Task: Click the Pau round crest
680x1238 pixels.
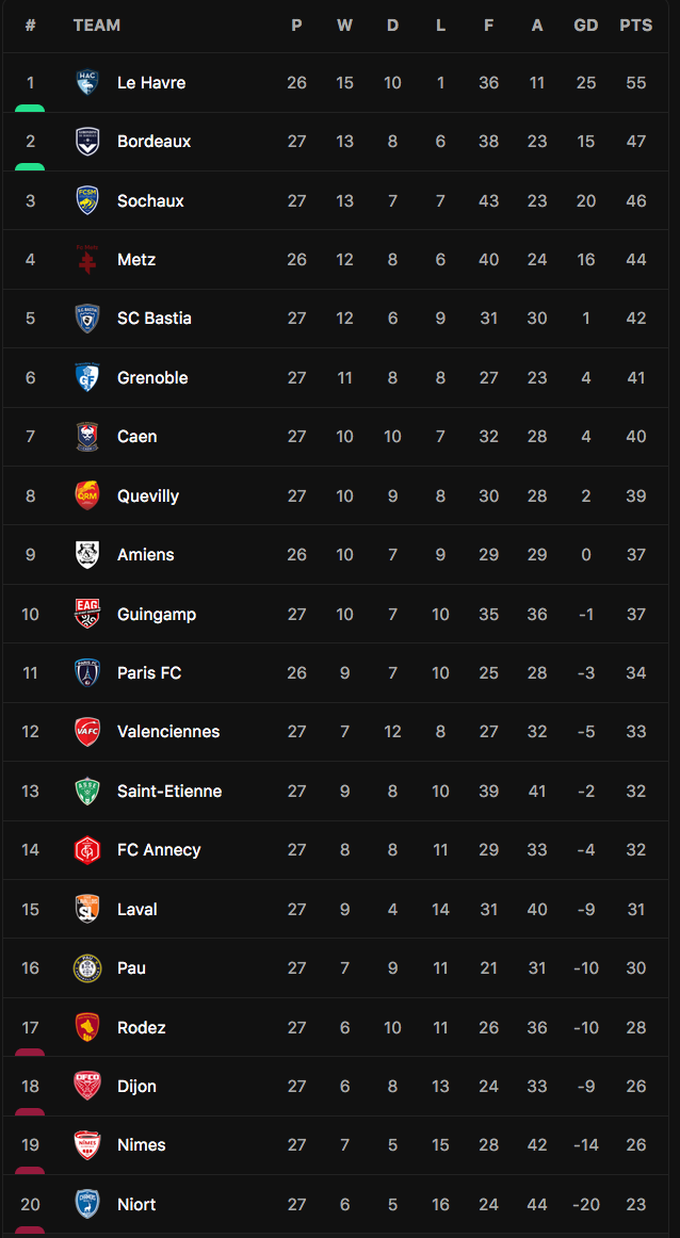Action: click(87, 968)
